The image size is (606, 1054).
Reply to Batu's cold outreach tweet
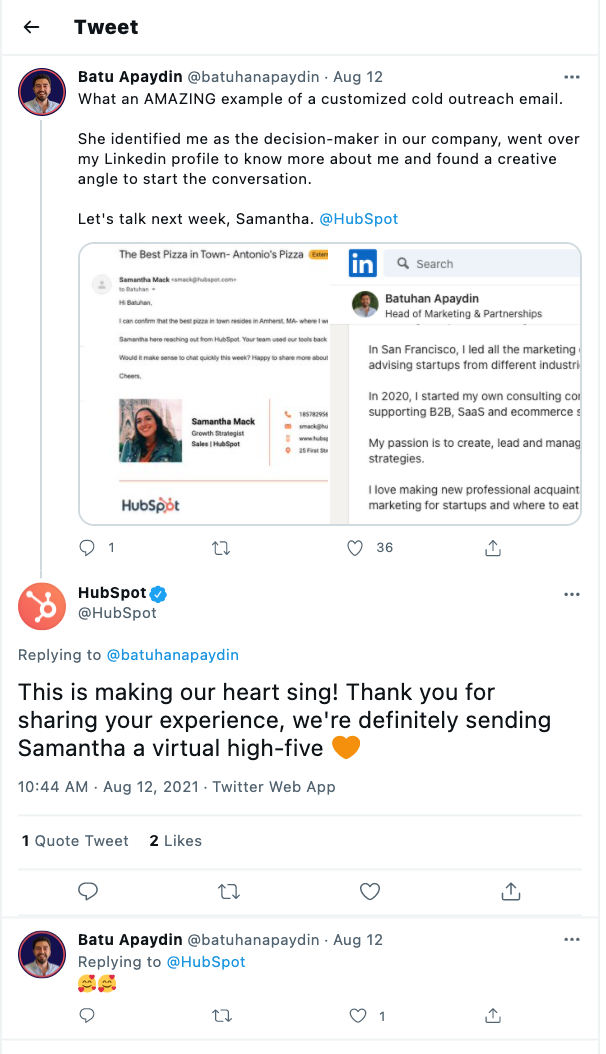click(87, 548)
